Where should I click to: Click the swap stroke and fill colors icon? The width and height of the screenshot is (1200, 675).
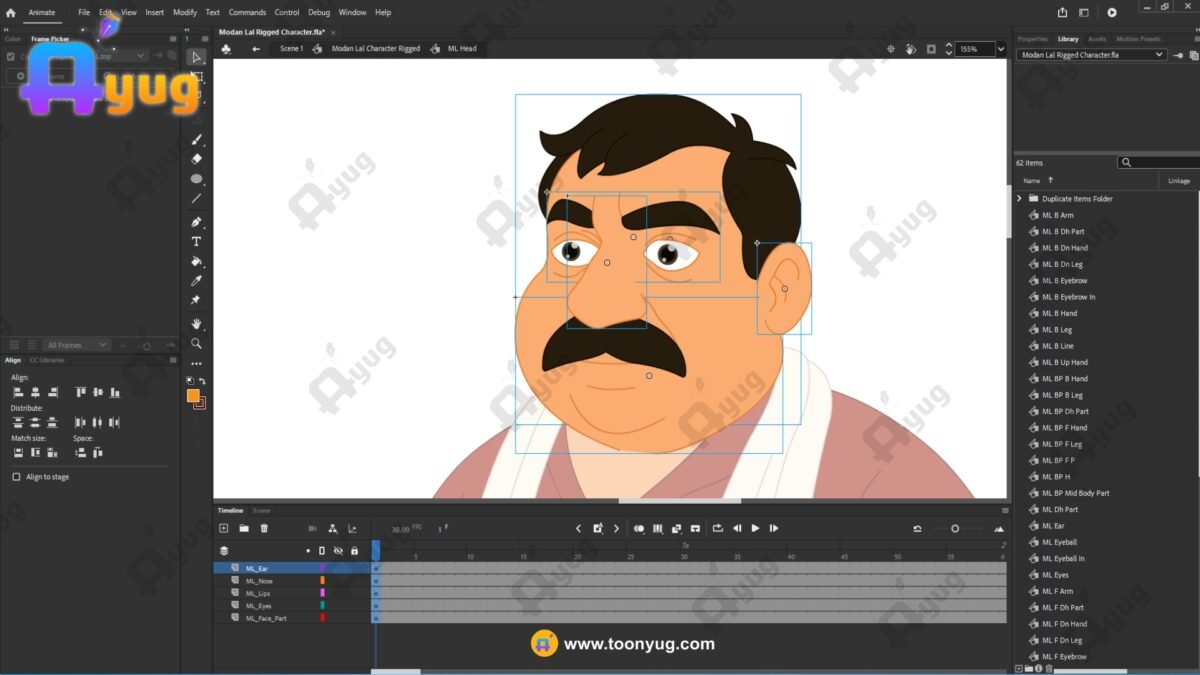[202, 381]
